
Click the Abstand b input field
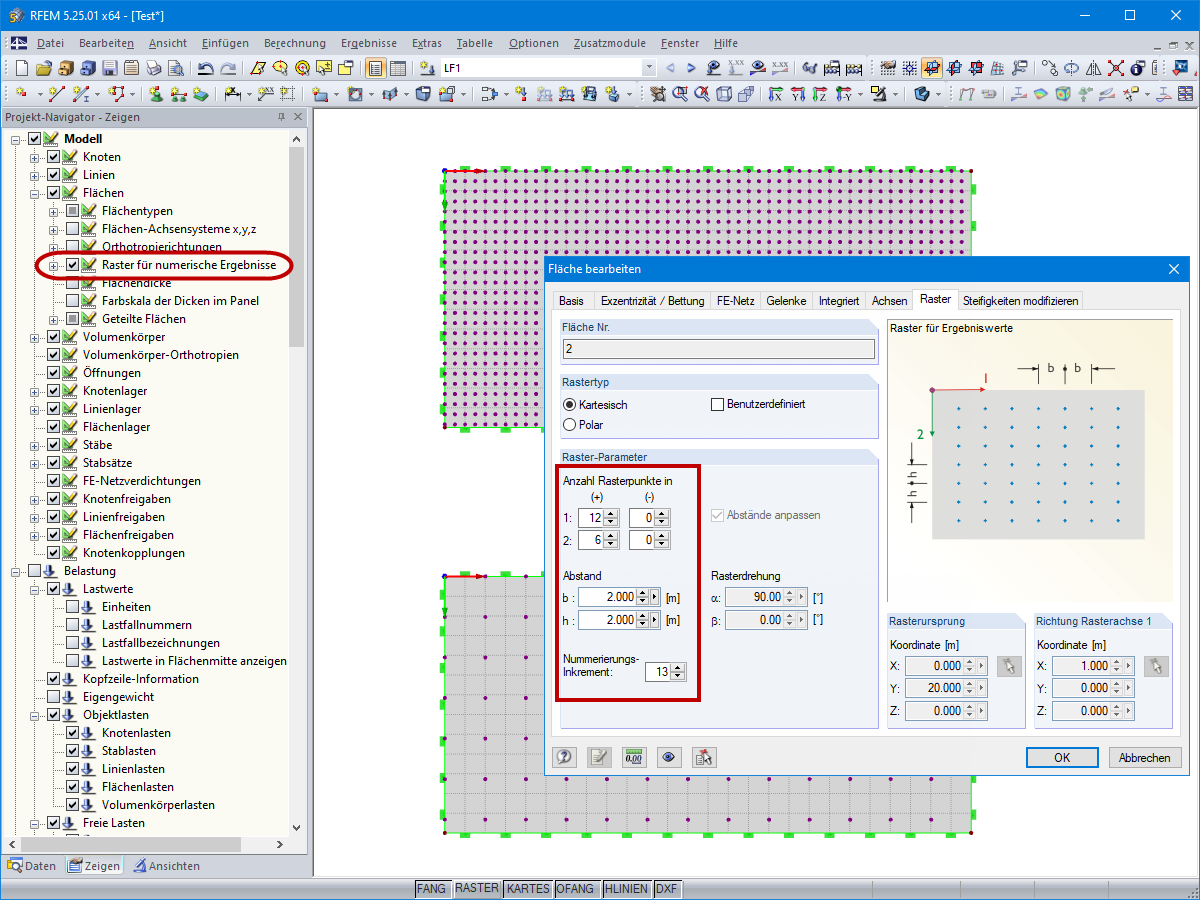pyautogui.click(x=607, y=597)
